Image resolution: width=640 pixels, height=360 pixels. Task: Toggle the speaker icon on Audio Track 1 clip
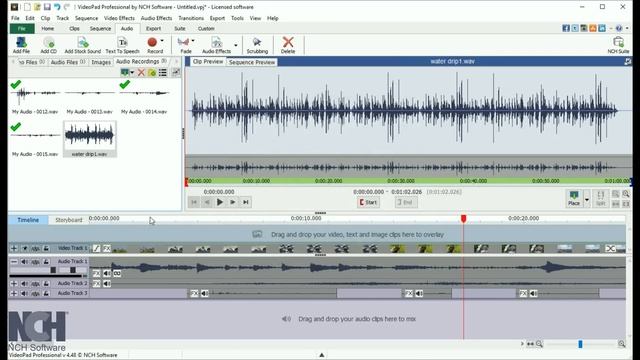click(x=107, y=273)
